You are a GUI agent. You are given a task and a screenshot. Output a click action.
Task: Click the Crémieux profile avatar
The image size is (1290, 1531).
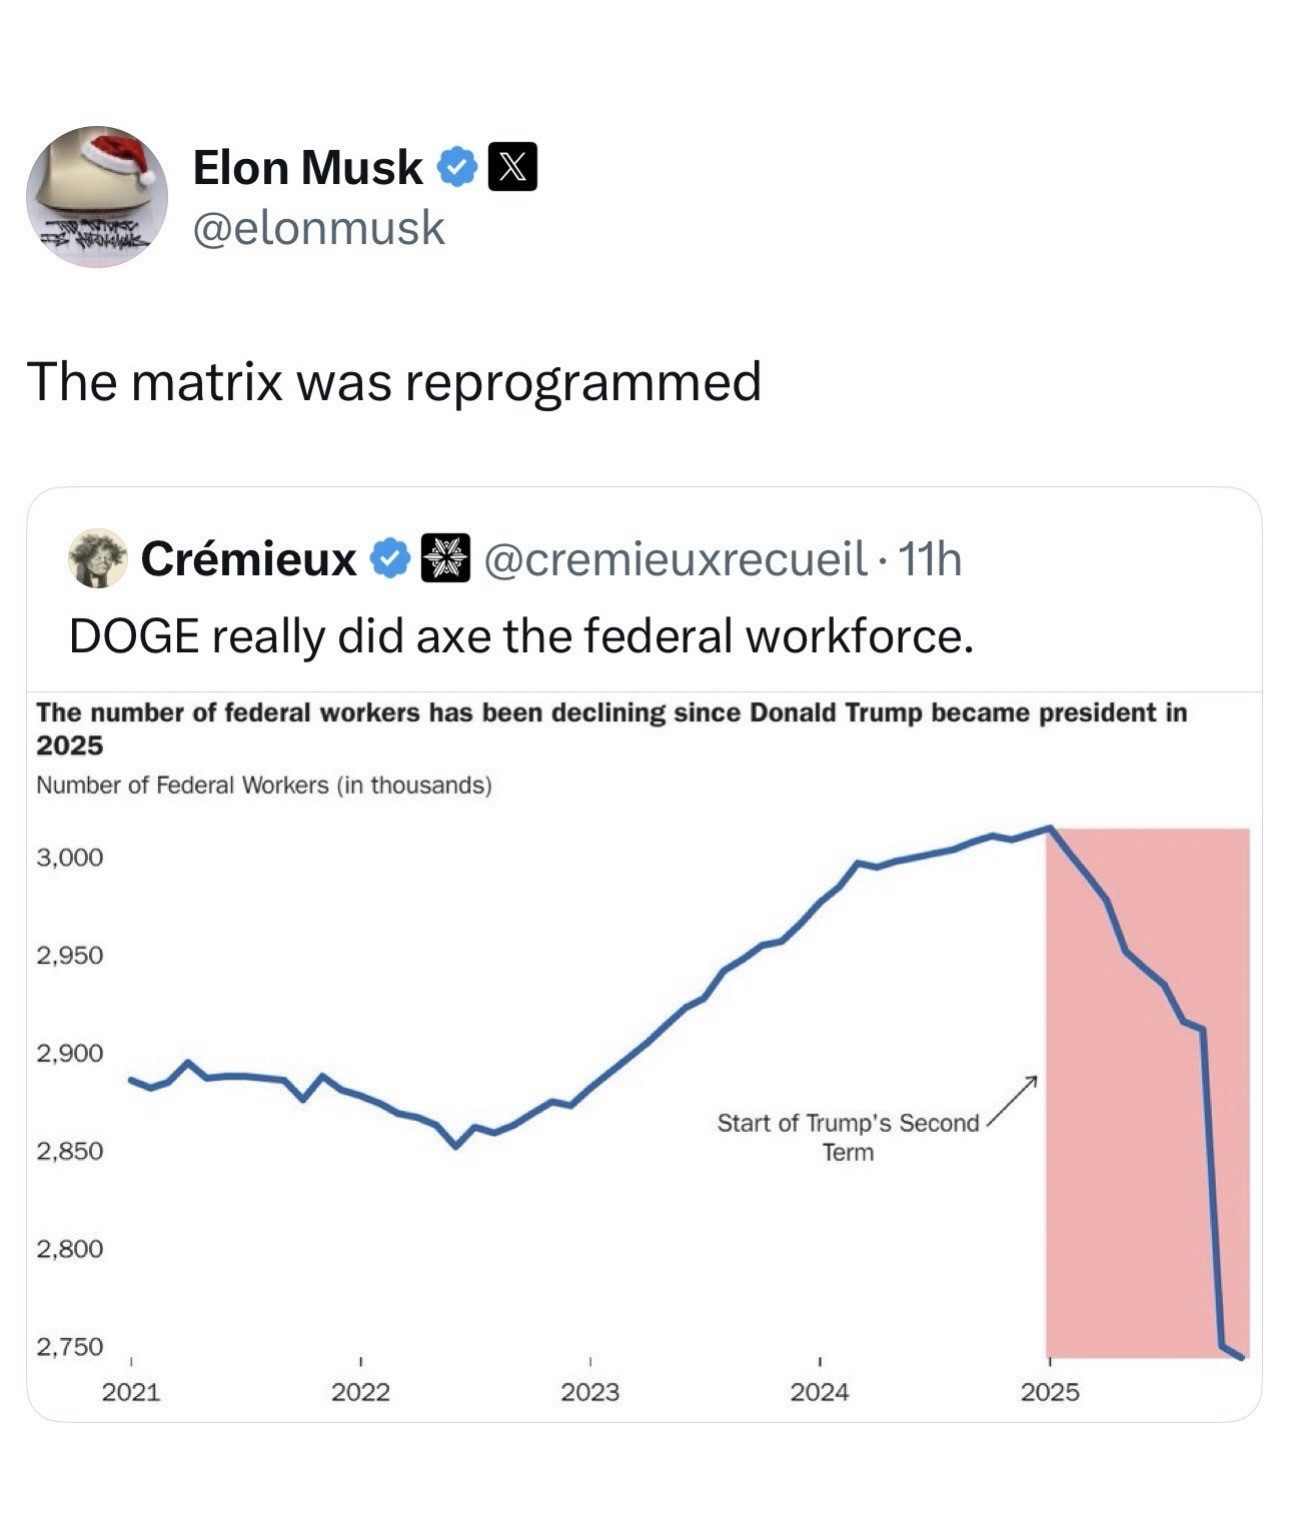97,558
